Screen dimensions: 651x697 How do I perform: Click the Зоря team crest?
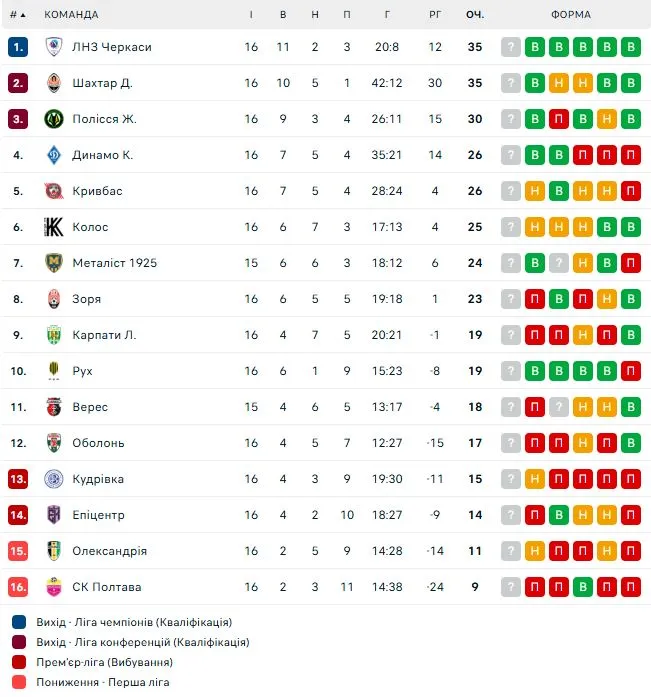(54, 299)
